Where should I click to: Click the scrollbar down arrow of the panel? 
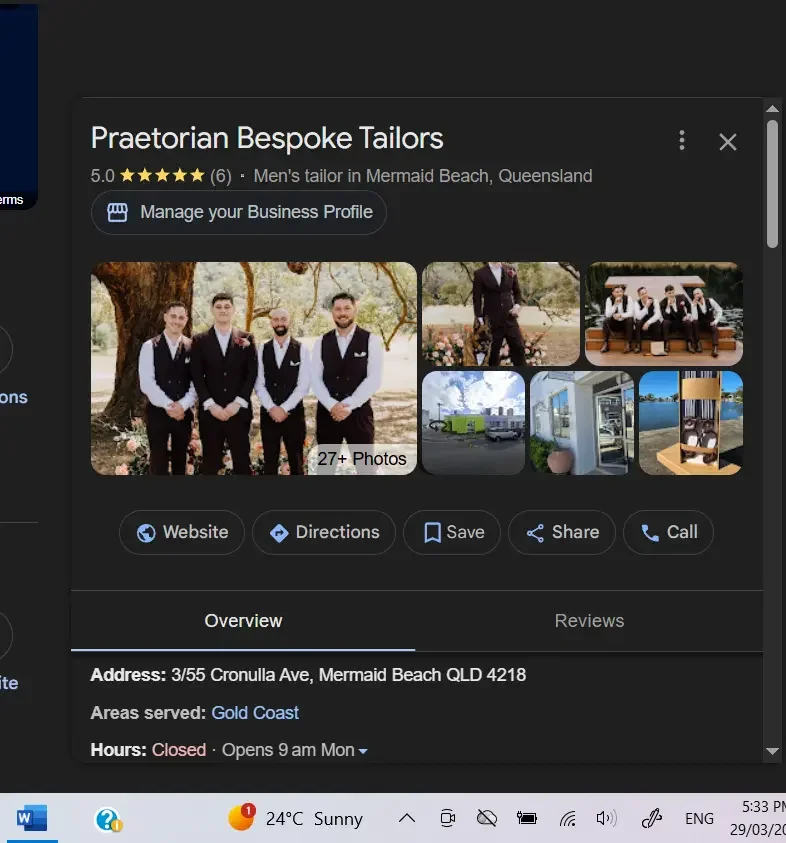point(772,751)
